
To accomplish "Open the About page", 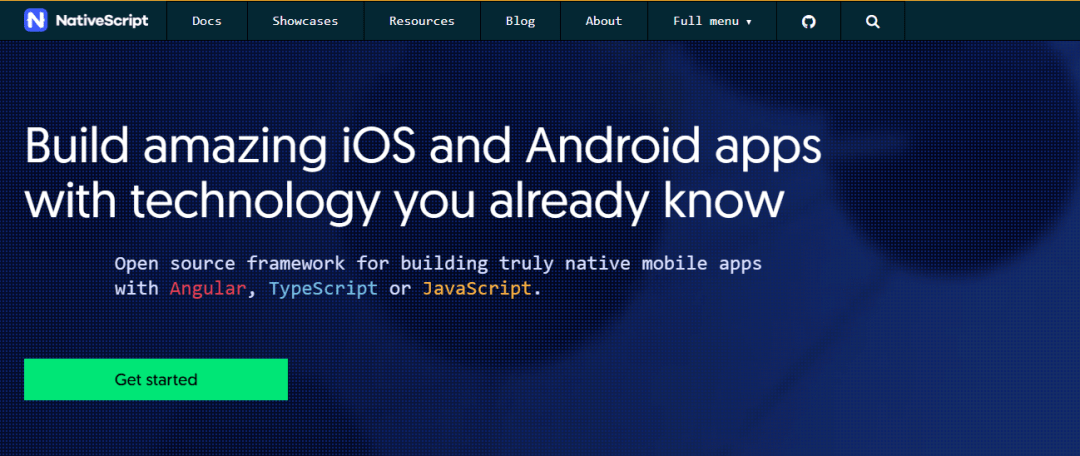I will tap(604, 21).
